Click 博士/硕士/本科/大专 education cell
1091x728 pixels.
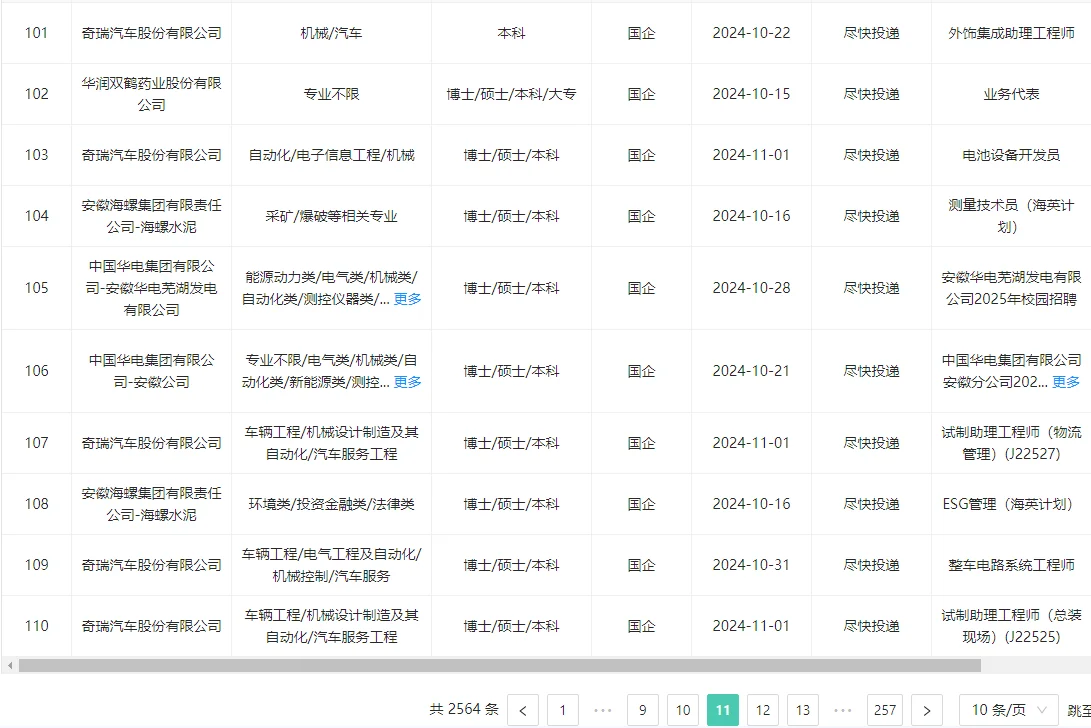(x=511, y=94)
